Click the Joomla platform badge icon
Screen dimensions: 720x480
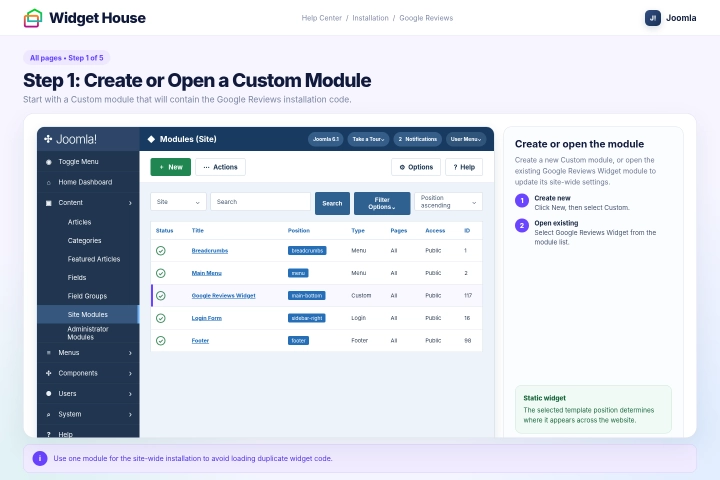click(x=652, y=18)
